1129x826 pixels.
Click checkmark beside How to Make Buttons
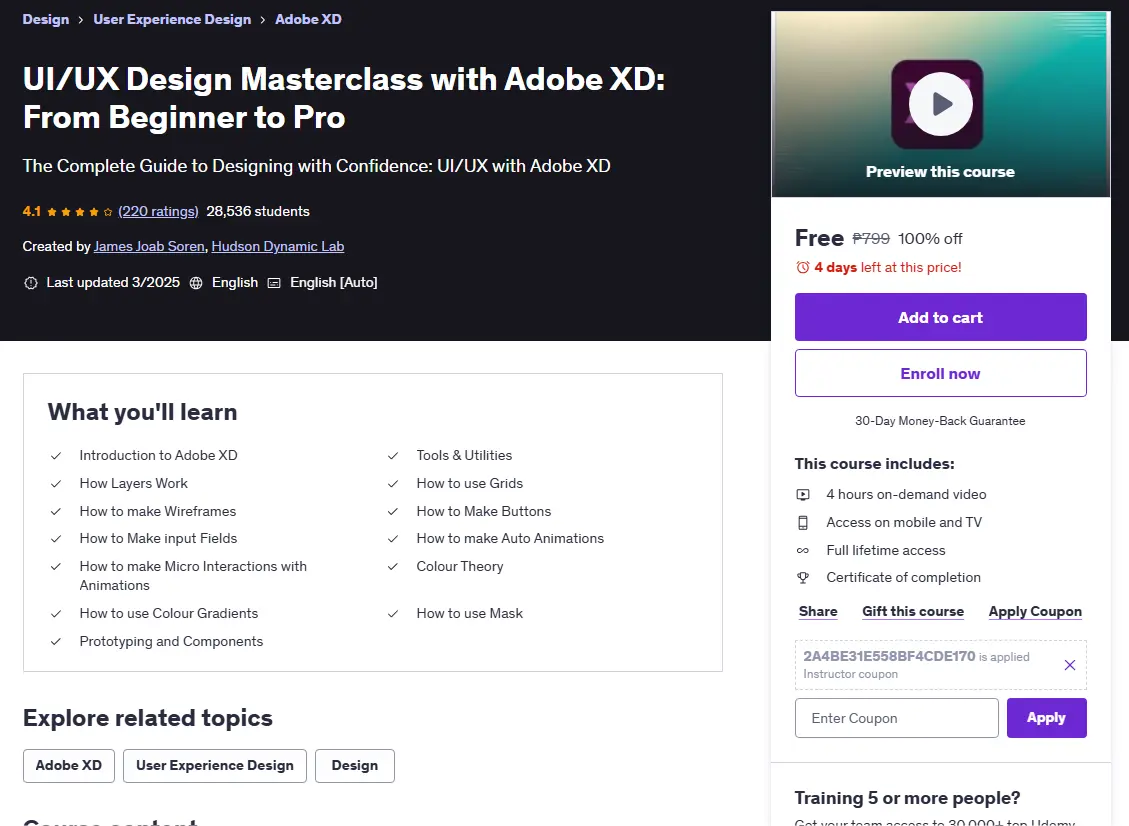pyautogui.click(x=392, y=511)
